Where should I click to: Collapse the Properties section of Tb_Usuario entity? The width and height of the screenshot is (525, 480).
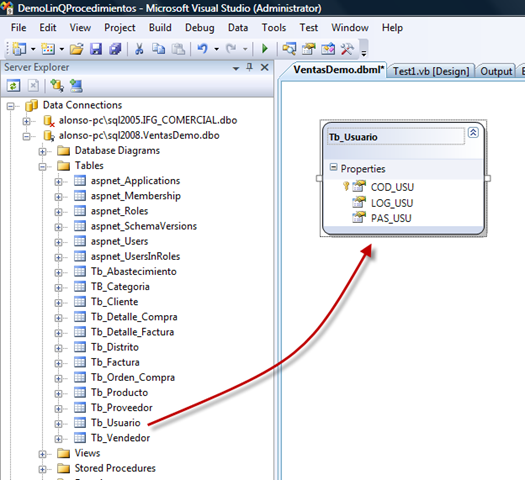[333, 167]
